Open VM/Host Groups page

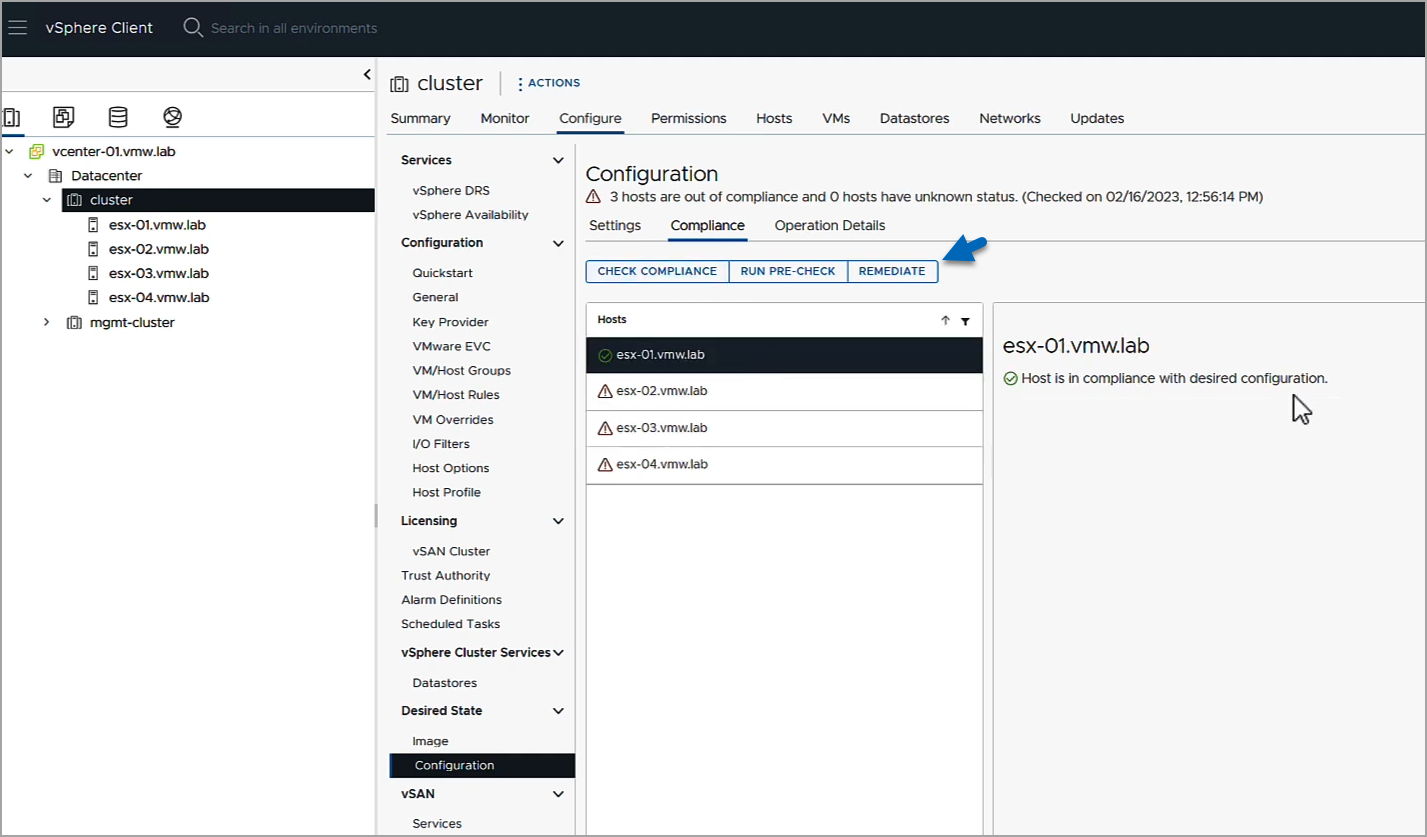point(461,370)
